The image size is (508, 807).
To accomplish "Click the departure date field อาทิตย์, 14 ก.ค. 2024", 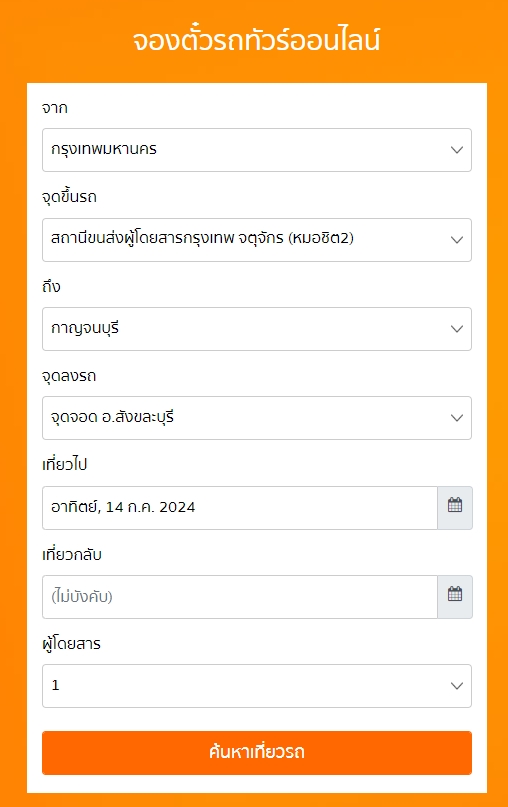I will click(240, 507).
